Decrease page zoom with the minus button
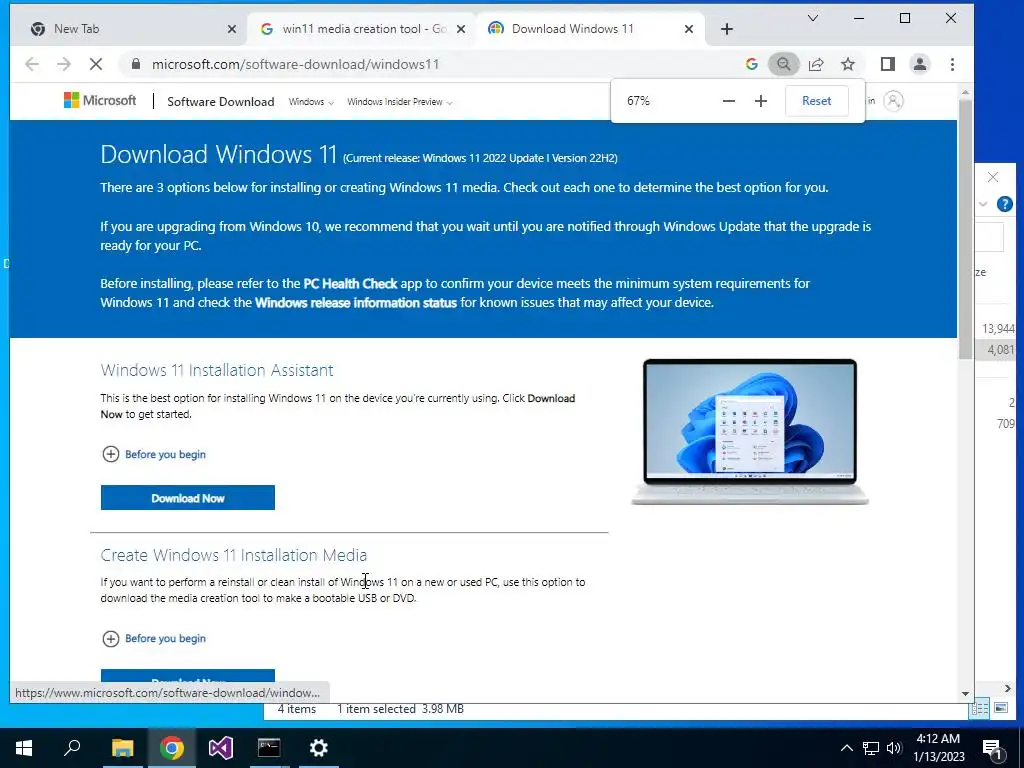The image size is (1024, 768). 729,101
